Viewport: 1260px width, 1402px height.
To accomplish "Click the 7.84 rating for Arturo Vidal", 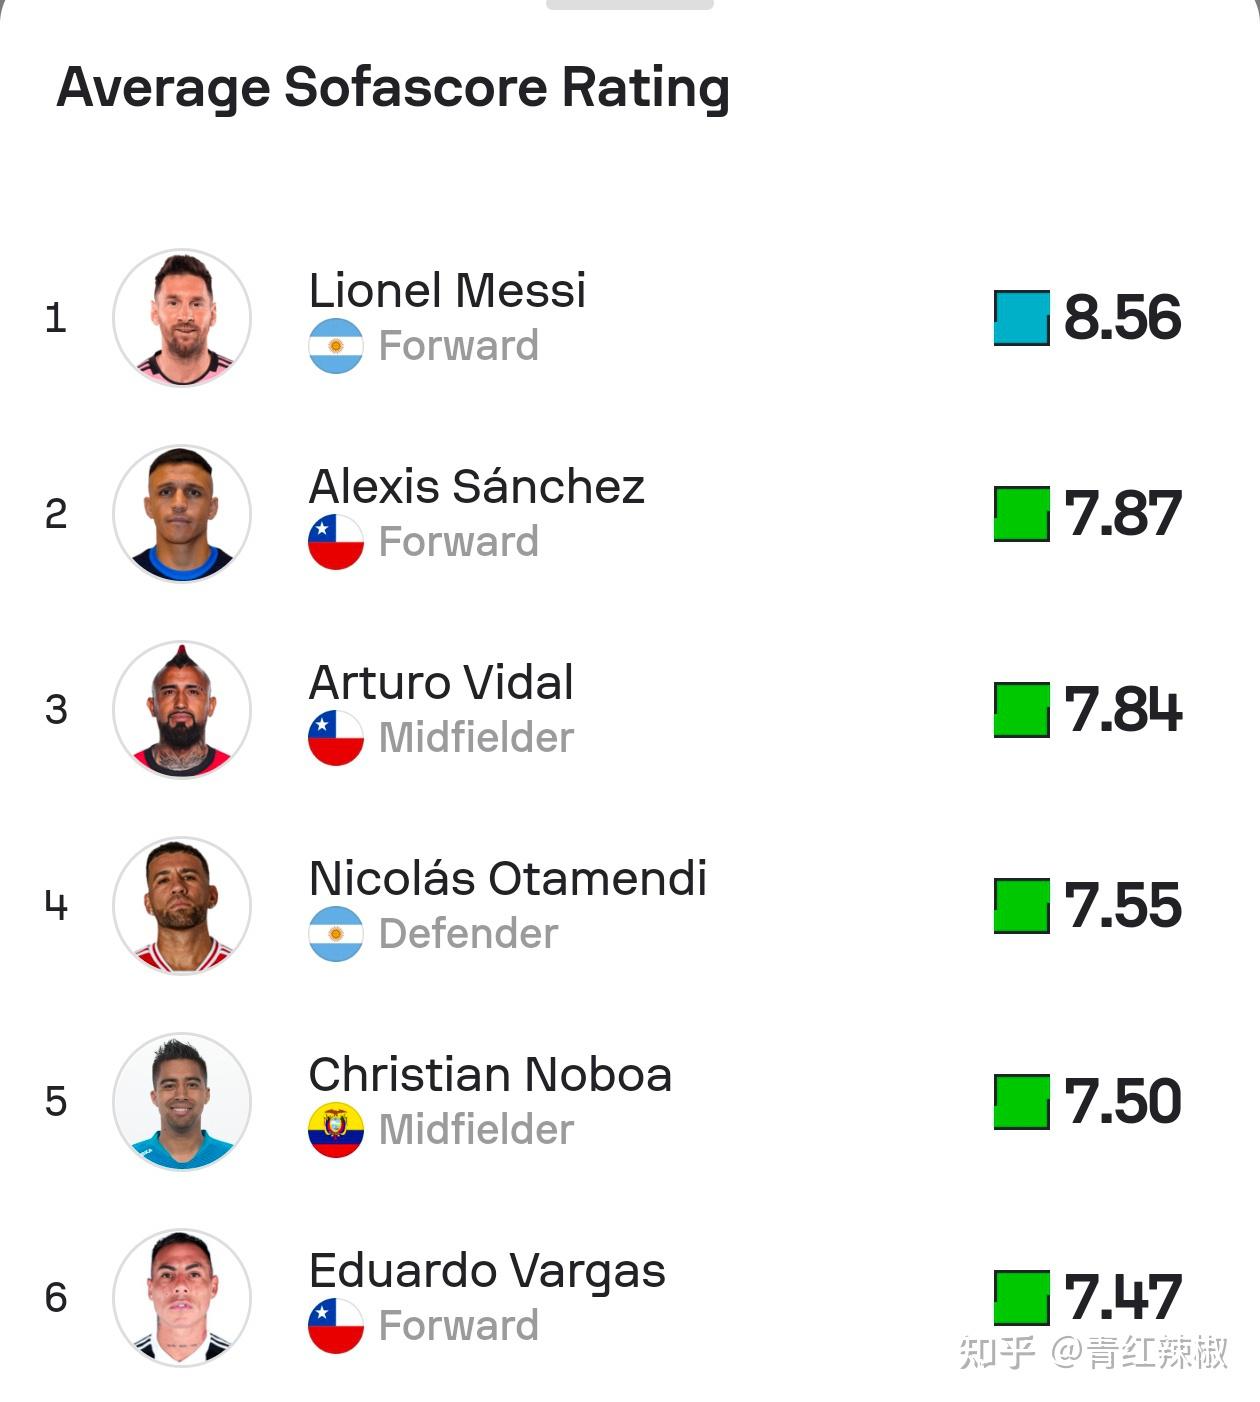I will 1123,710.
